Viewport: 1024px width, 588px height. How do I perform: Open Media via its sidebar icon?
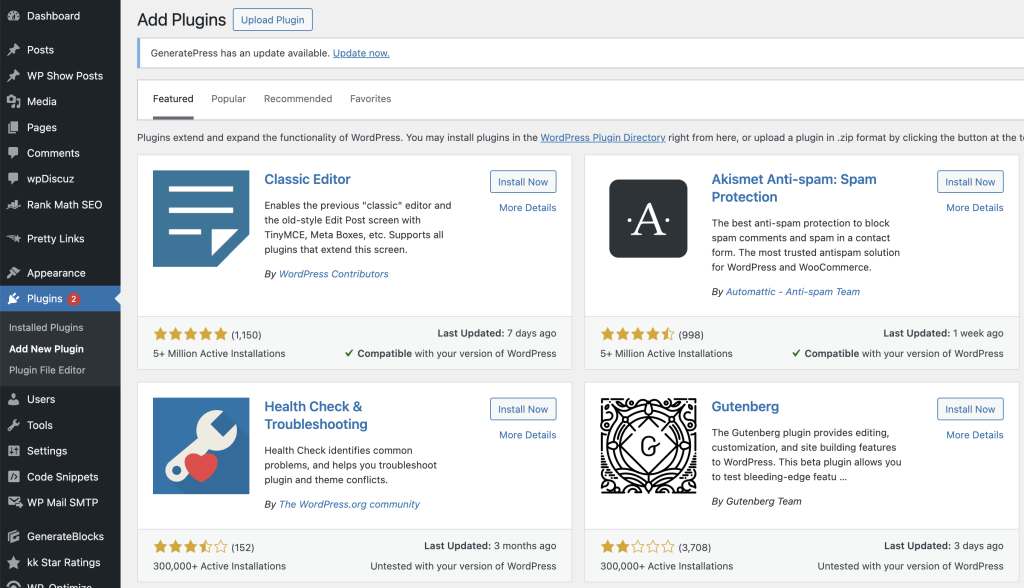click(x=13, y=102)
